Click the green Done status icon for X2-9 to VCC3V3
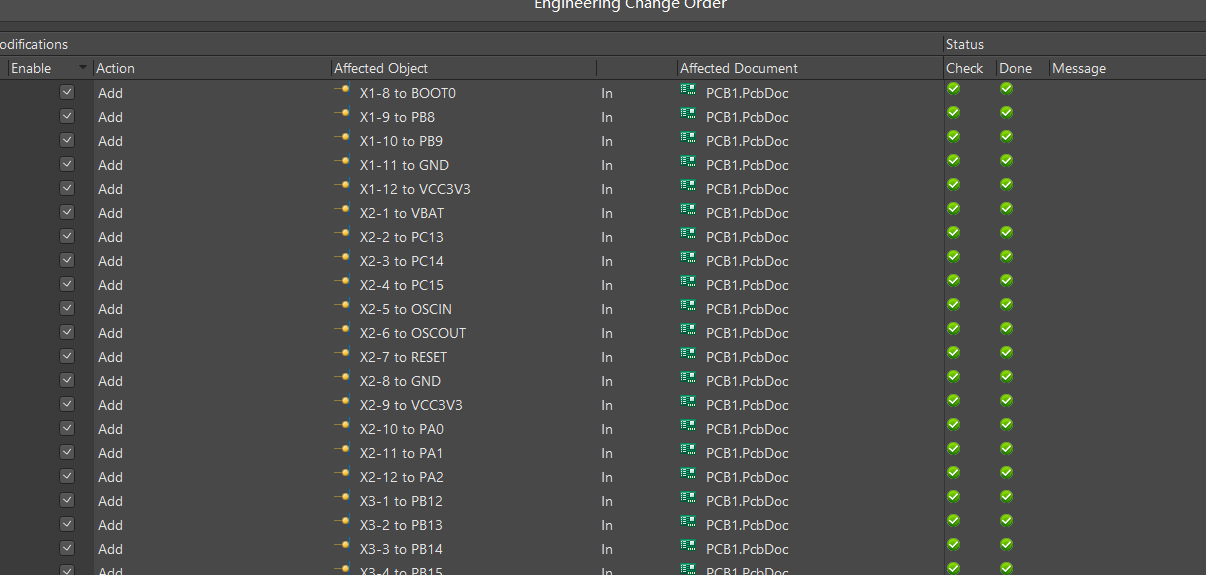 pos(1006,400)
